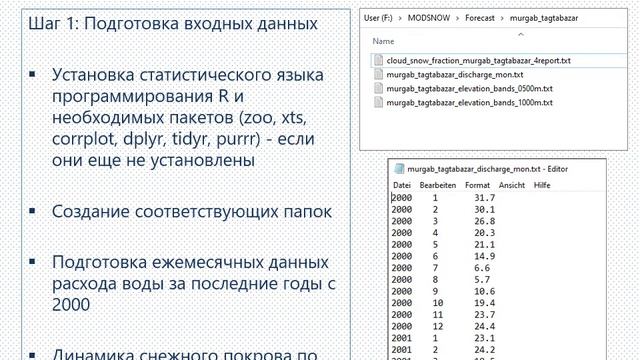Click discharge value 24.2 in Editor

pos(484,350)
